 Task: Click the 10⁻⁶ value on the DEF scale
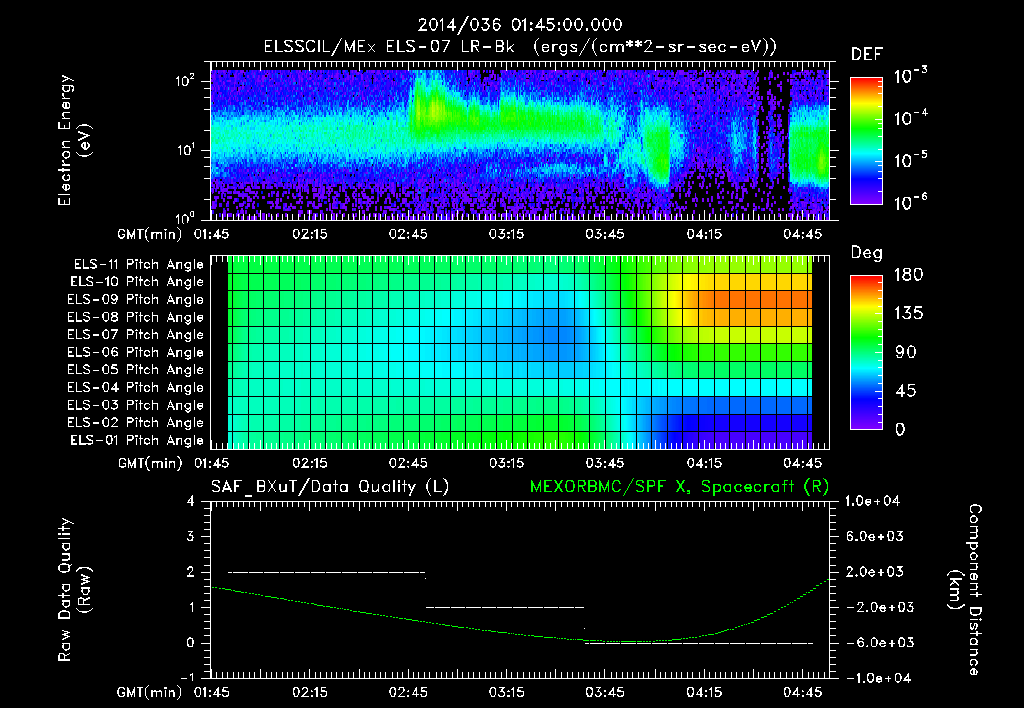(x=910, y=202)
